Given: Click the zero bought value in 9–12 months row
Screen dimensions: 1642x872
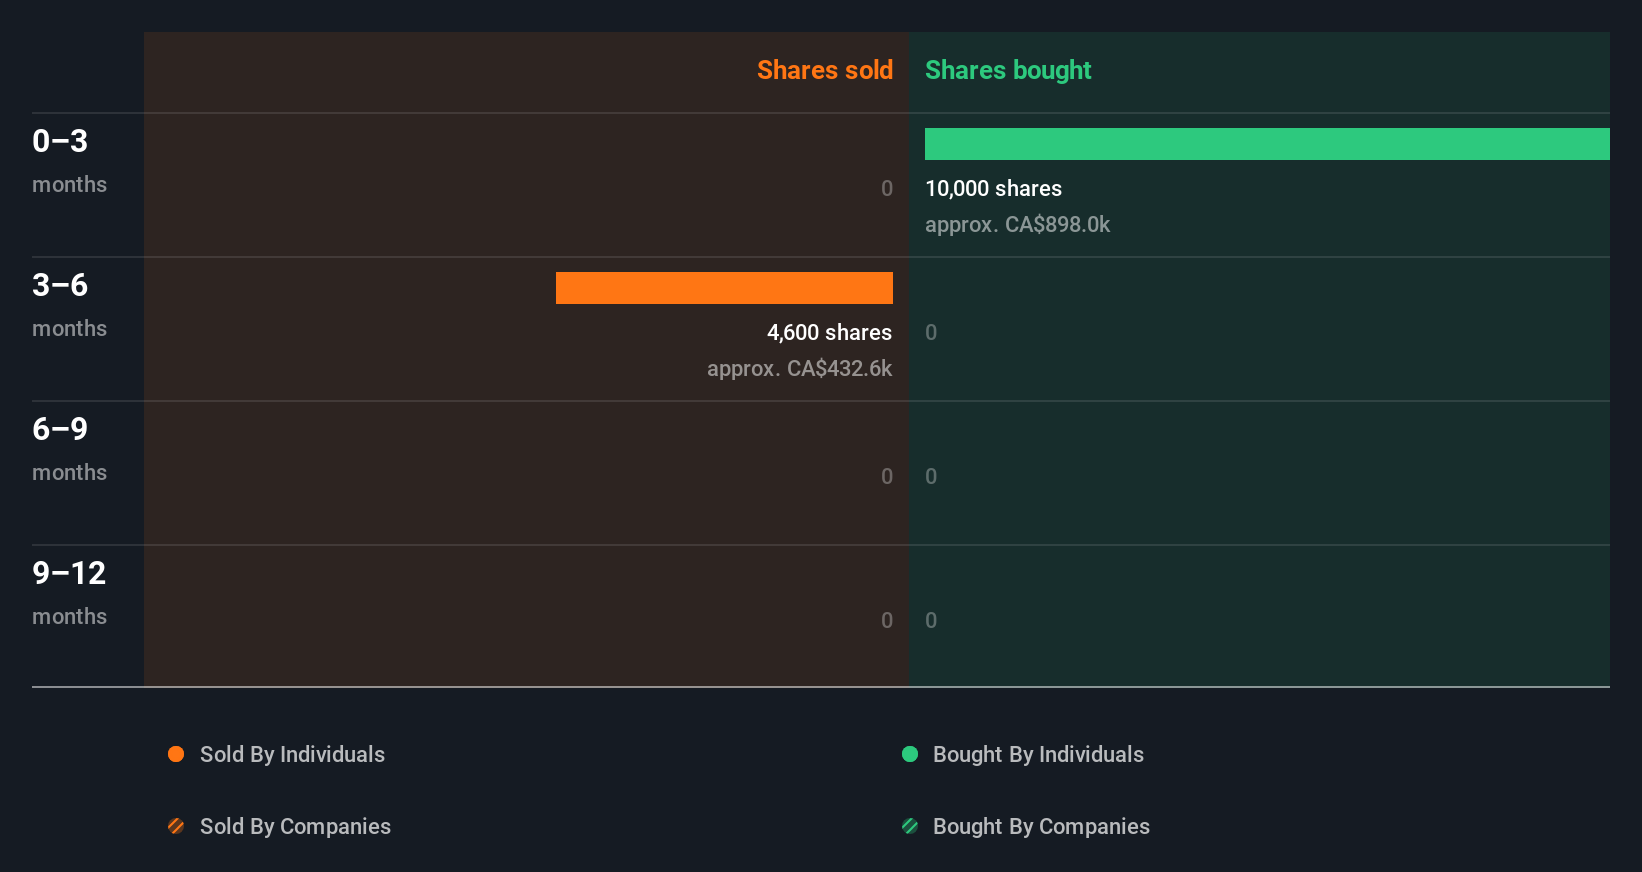Looking at the screenshot, I should (931, 620).
